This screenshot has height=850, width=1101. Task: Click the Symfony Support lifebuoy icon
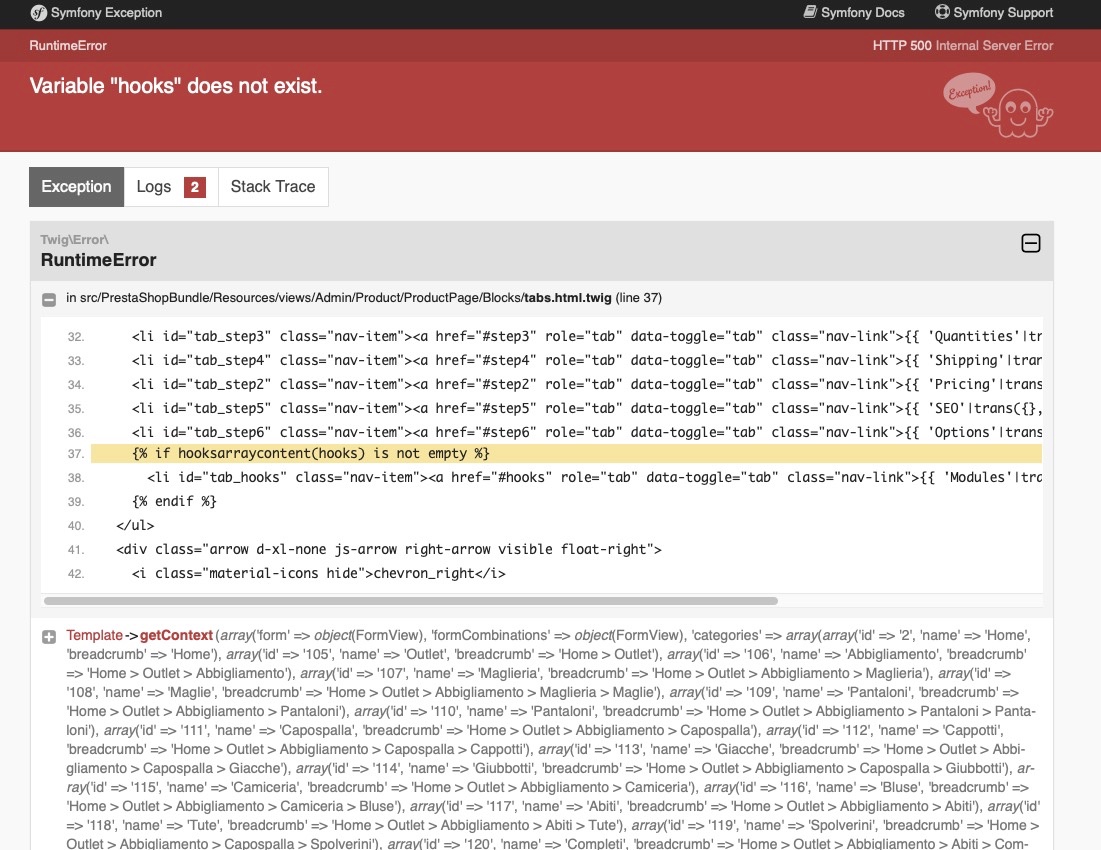(x=942, y=12)
